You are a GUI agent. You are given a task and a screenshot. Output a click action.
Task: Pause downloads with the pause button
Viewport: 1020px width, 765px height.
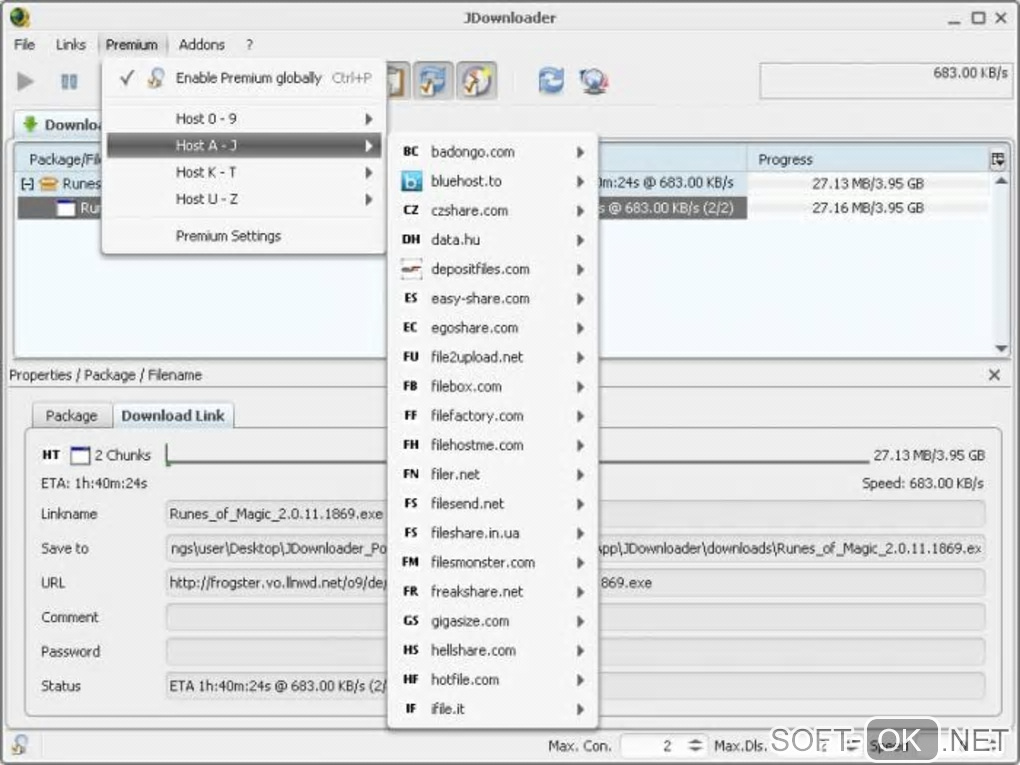(x=69, y=82)
